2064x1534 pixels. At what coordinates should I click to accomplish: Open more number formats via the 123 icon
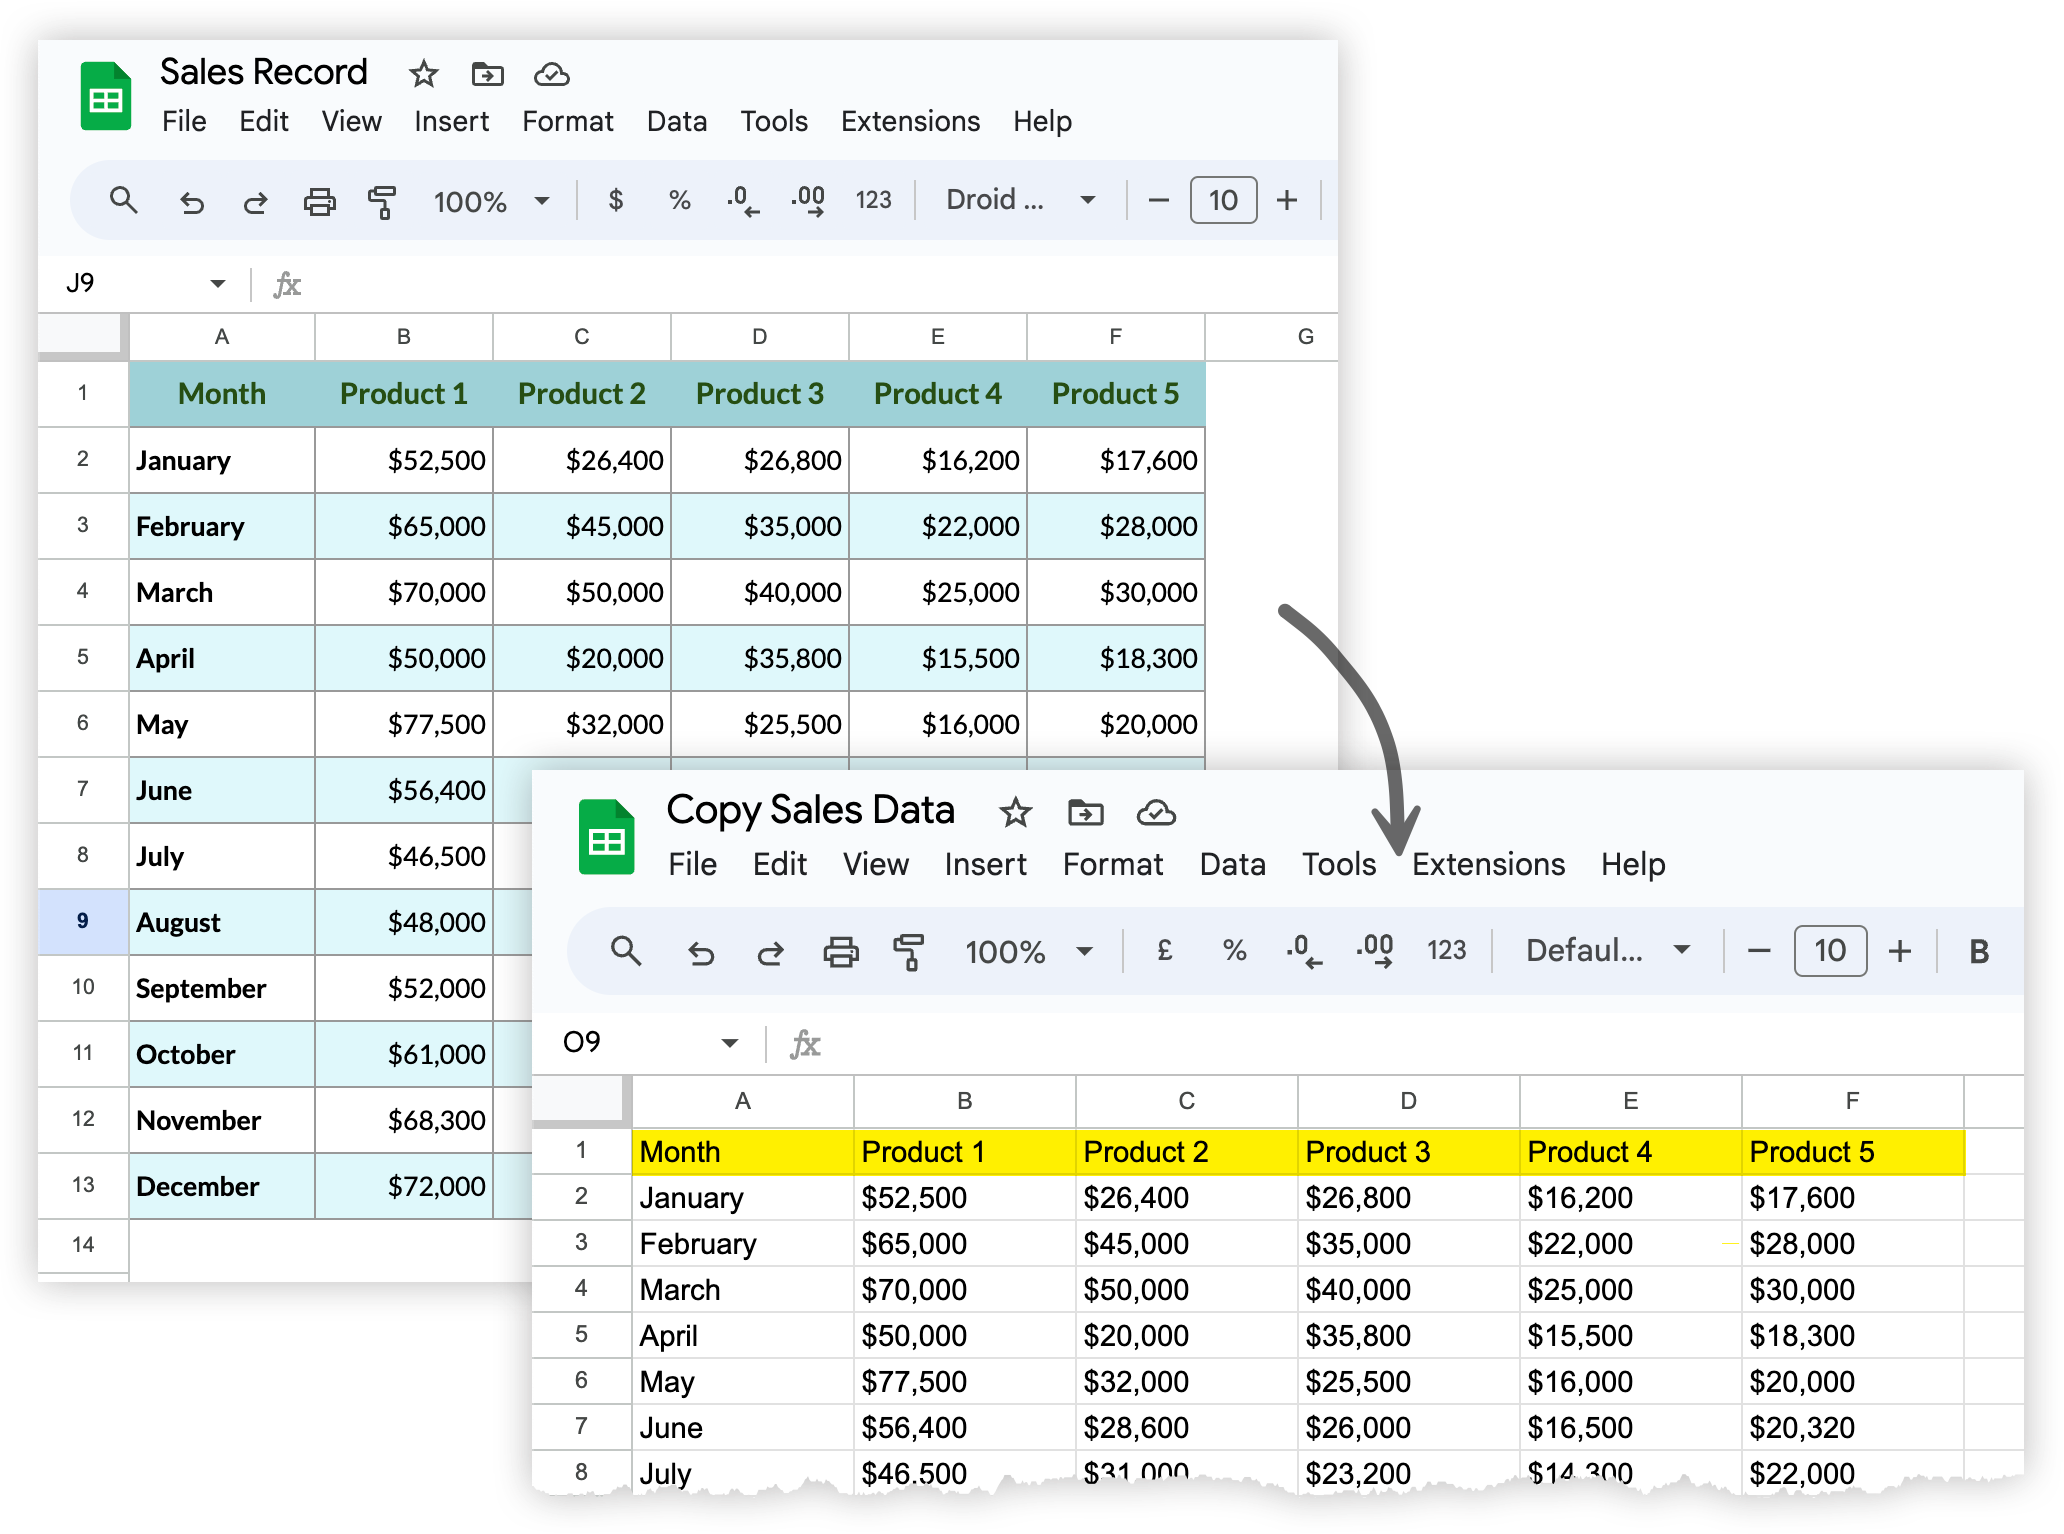click(x=874, y=200)
